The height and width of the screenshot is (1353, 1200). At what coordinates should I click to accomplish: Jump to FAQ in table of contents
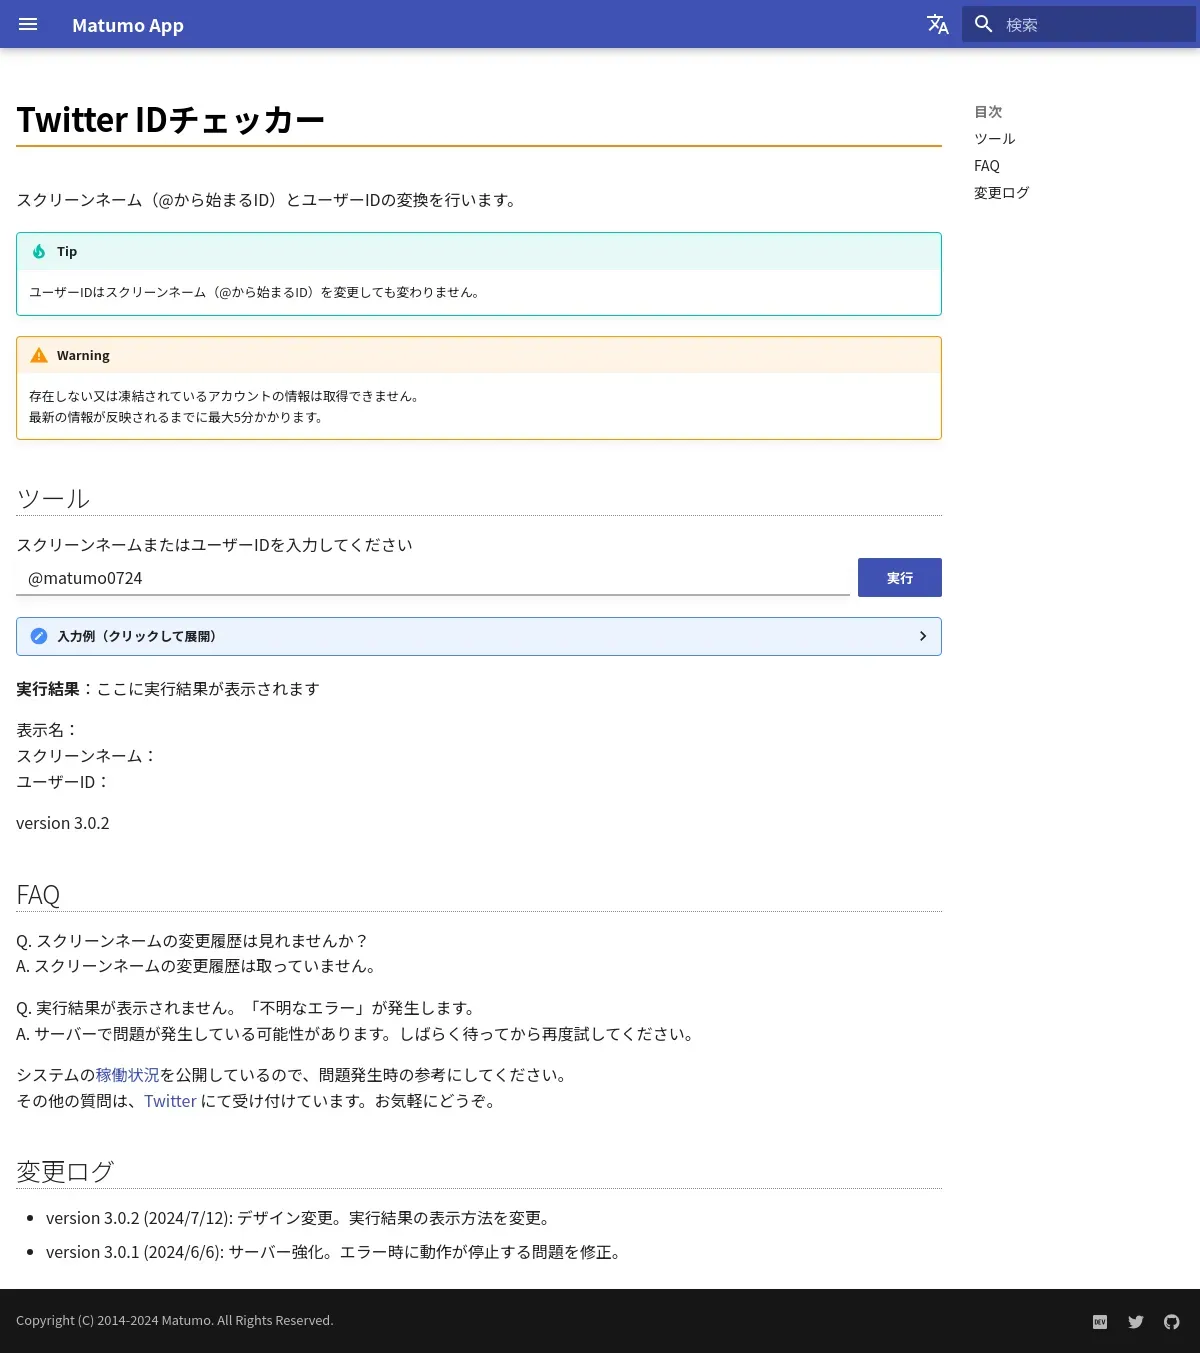pyautogui.click(x=987, y=166)
